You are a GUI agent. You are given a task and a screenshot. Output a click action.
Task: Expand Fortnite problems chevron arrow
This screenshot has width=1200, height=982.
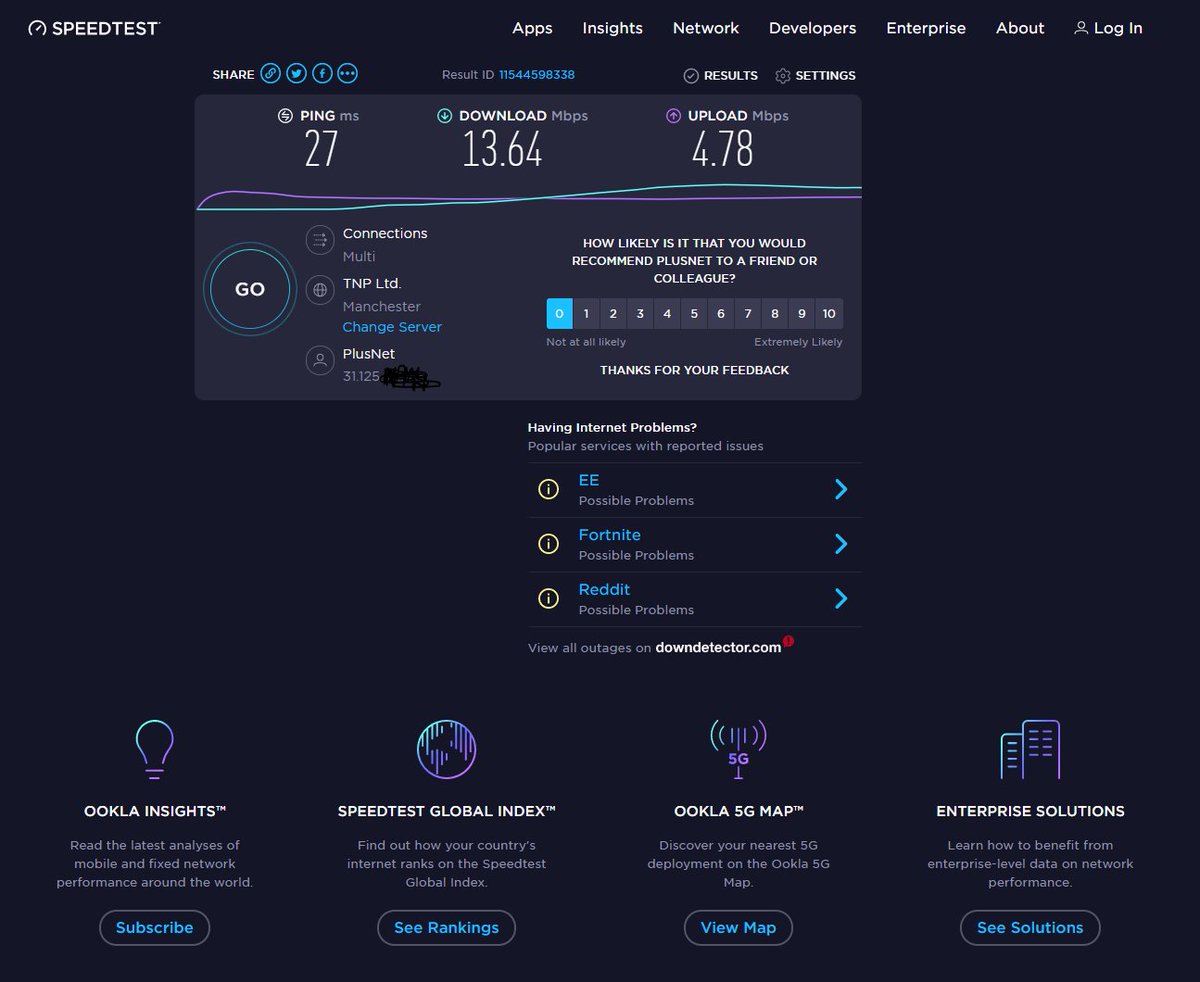pos(841,544)
